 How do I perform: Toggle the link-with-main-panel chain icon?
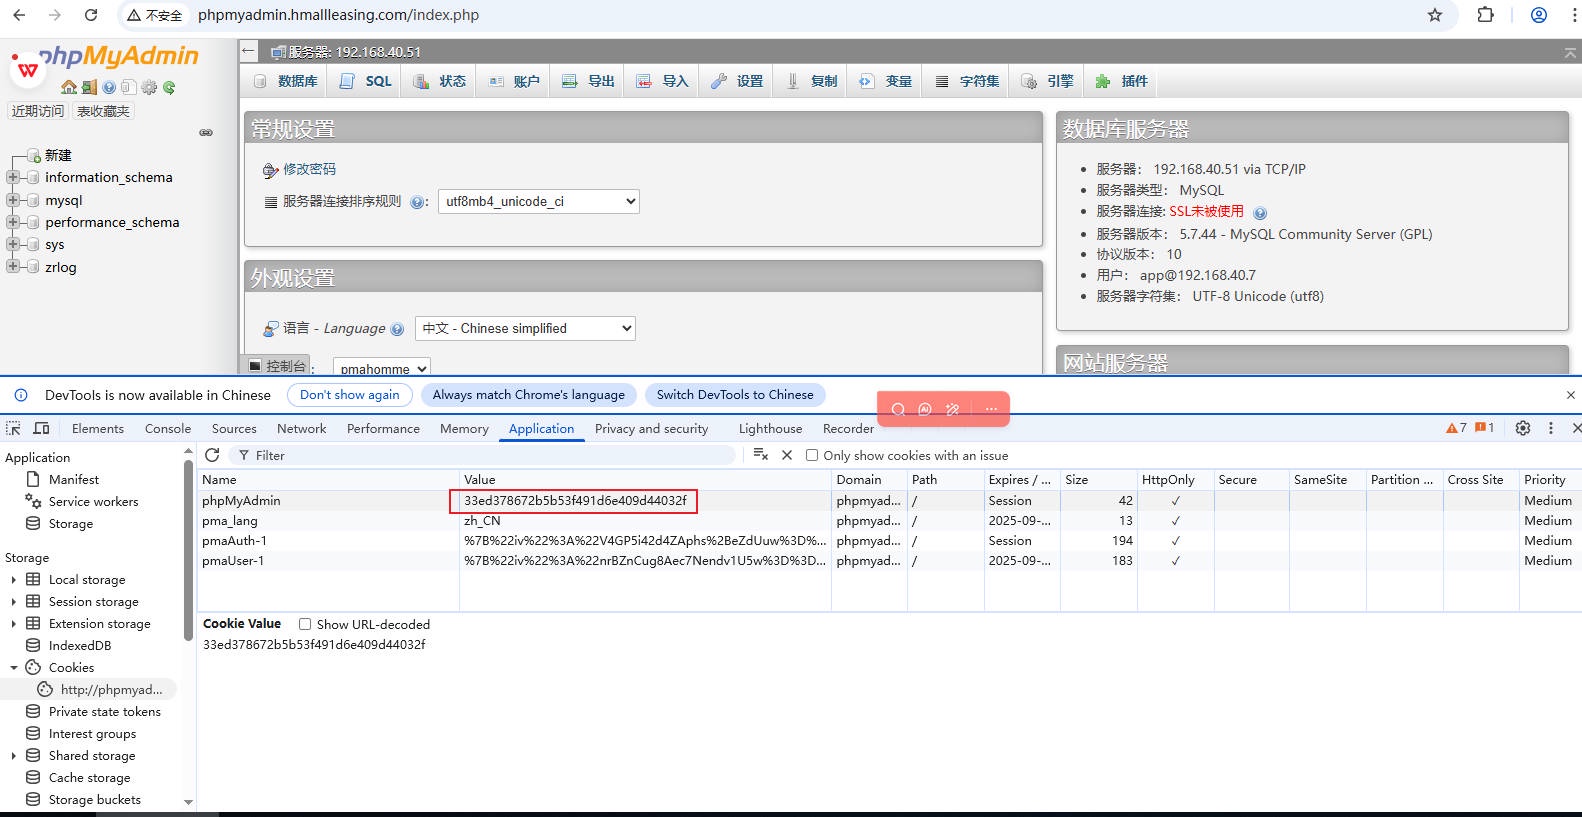point(206,132)
